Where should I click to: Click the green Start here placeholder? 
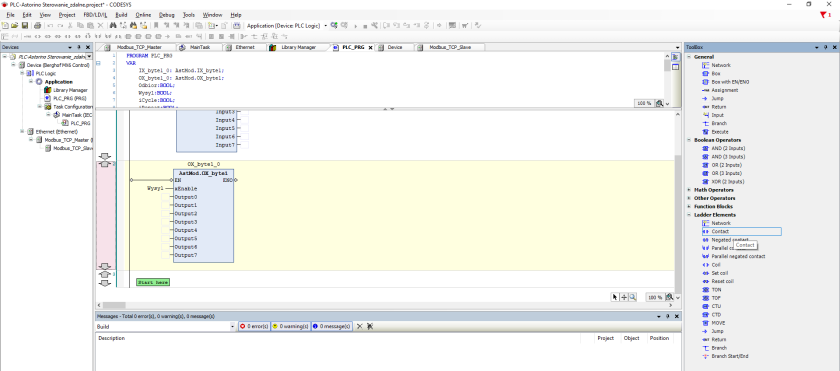pyautogui.click(x=153, y=282)
